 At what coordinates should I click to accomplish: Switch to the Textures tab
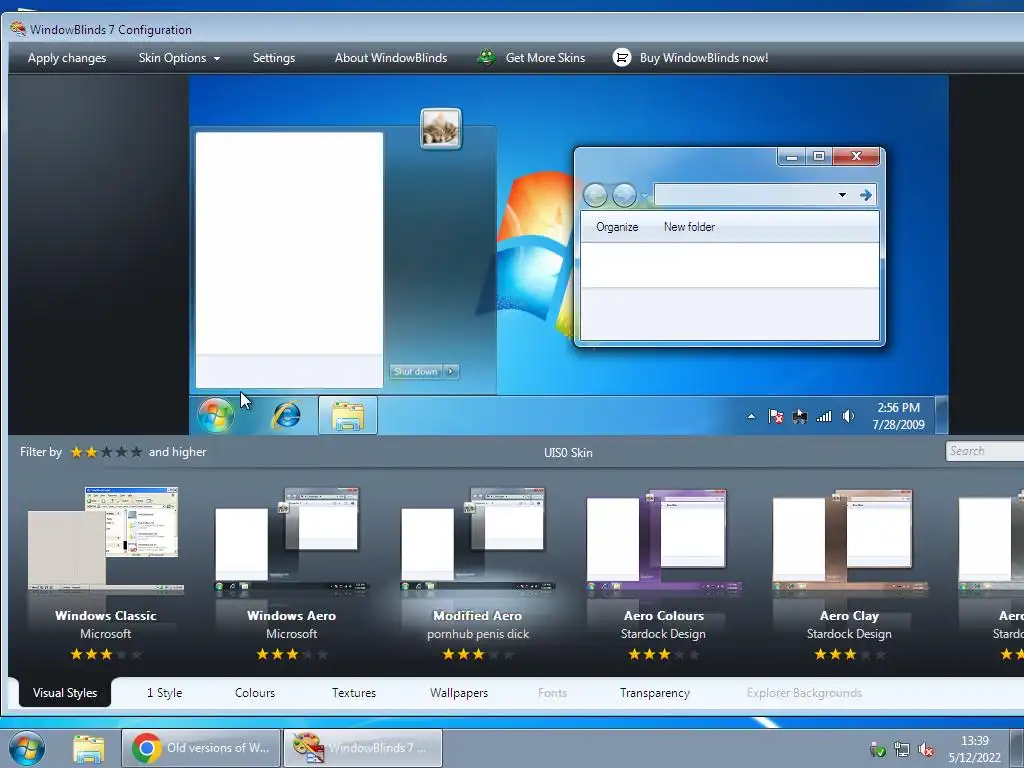coord(354,693)
